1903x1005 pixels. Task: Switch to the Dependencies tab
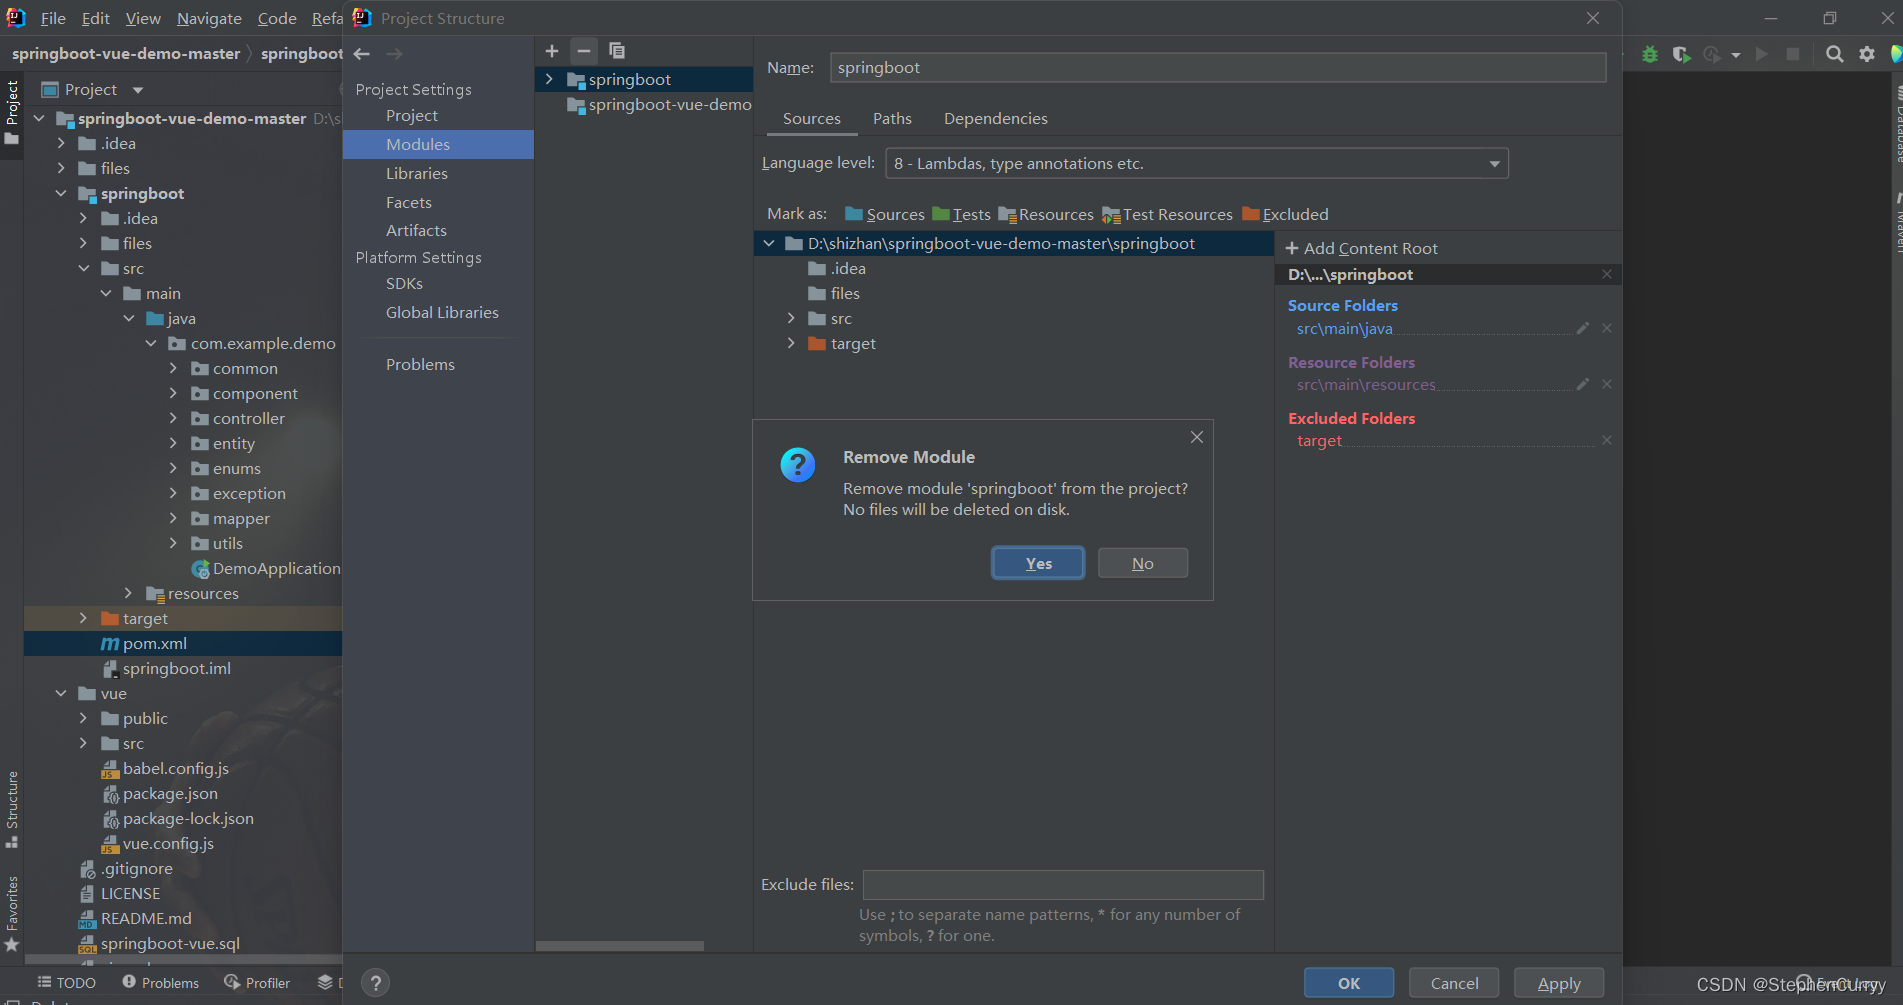(996, 118)
